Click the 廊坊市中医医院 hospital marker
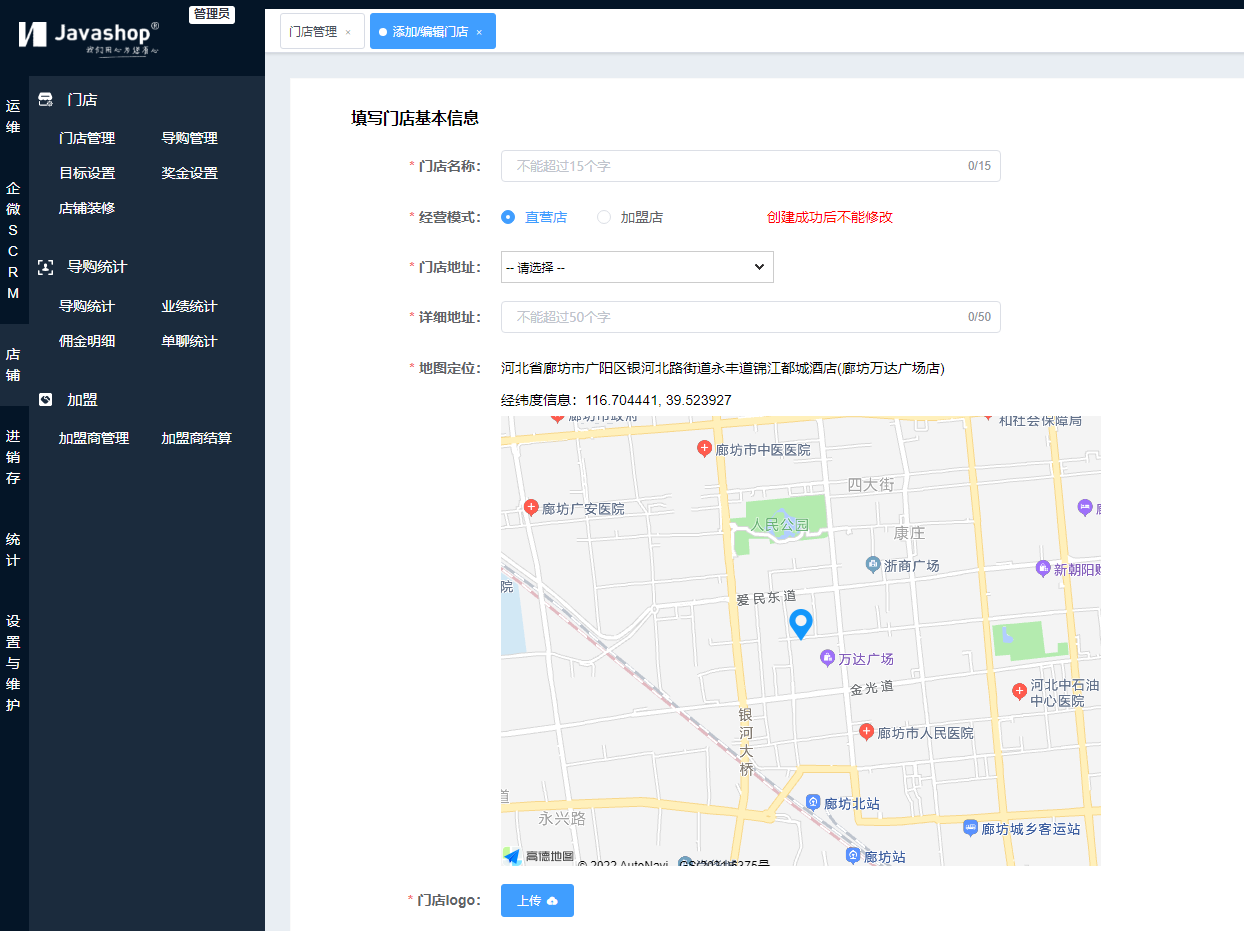1244x931 pixels. (x=704, y=449)
